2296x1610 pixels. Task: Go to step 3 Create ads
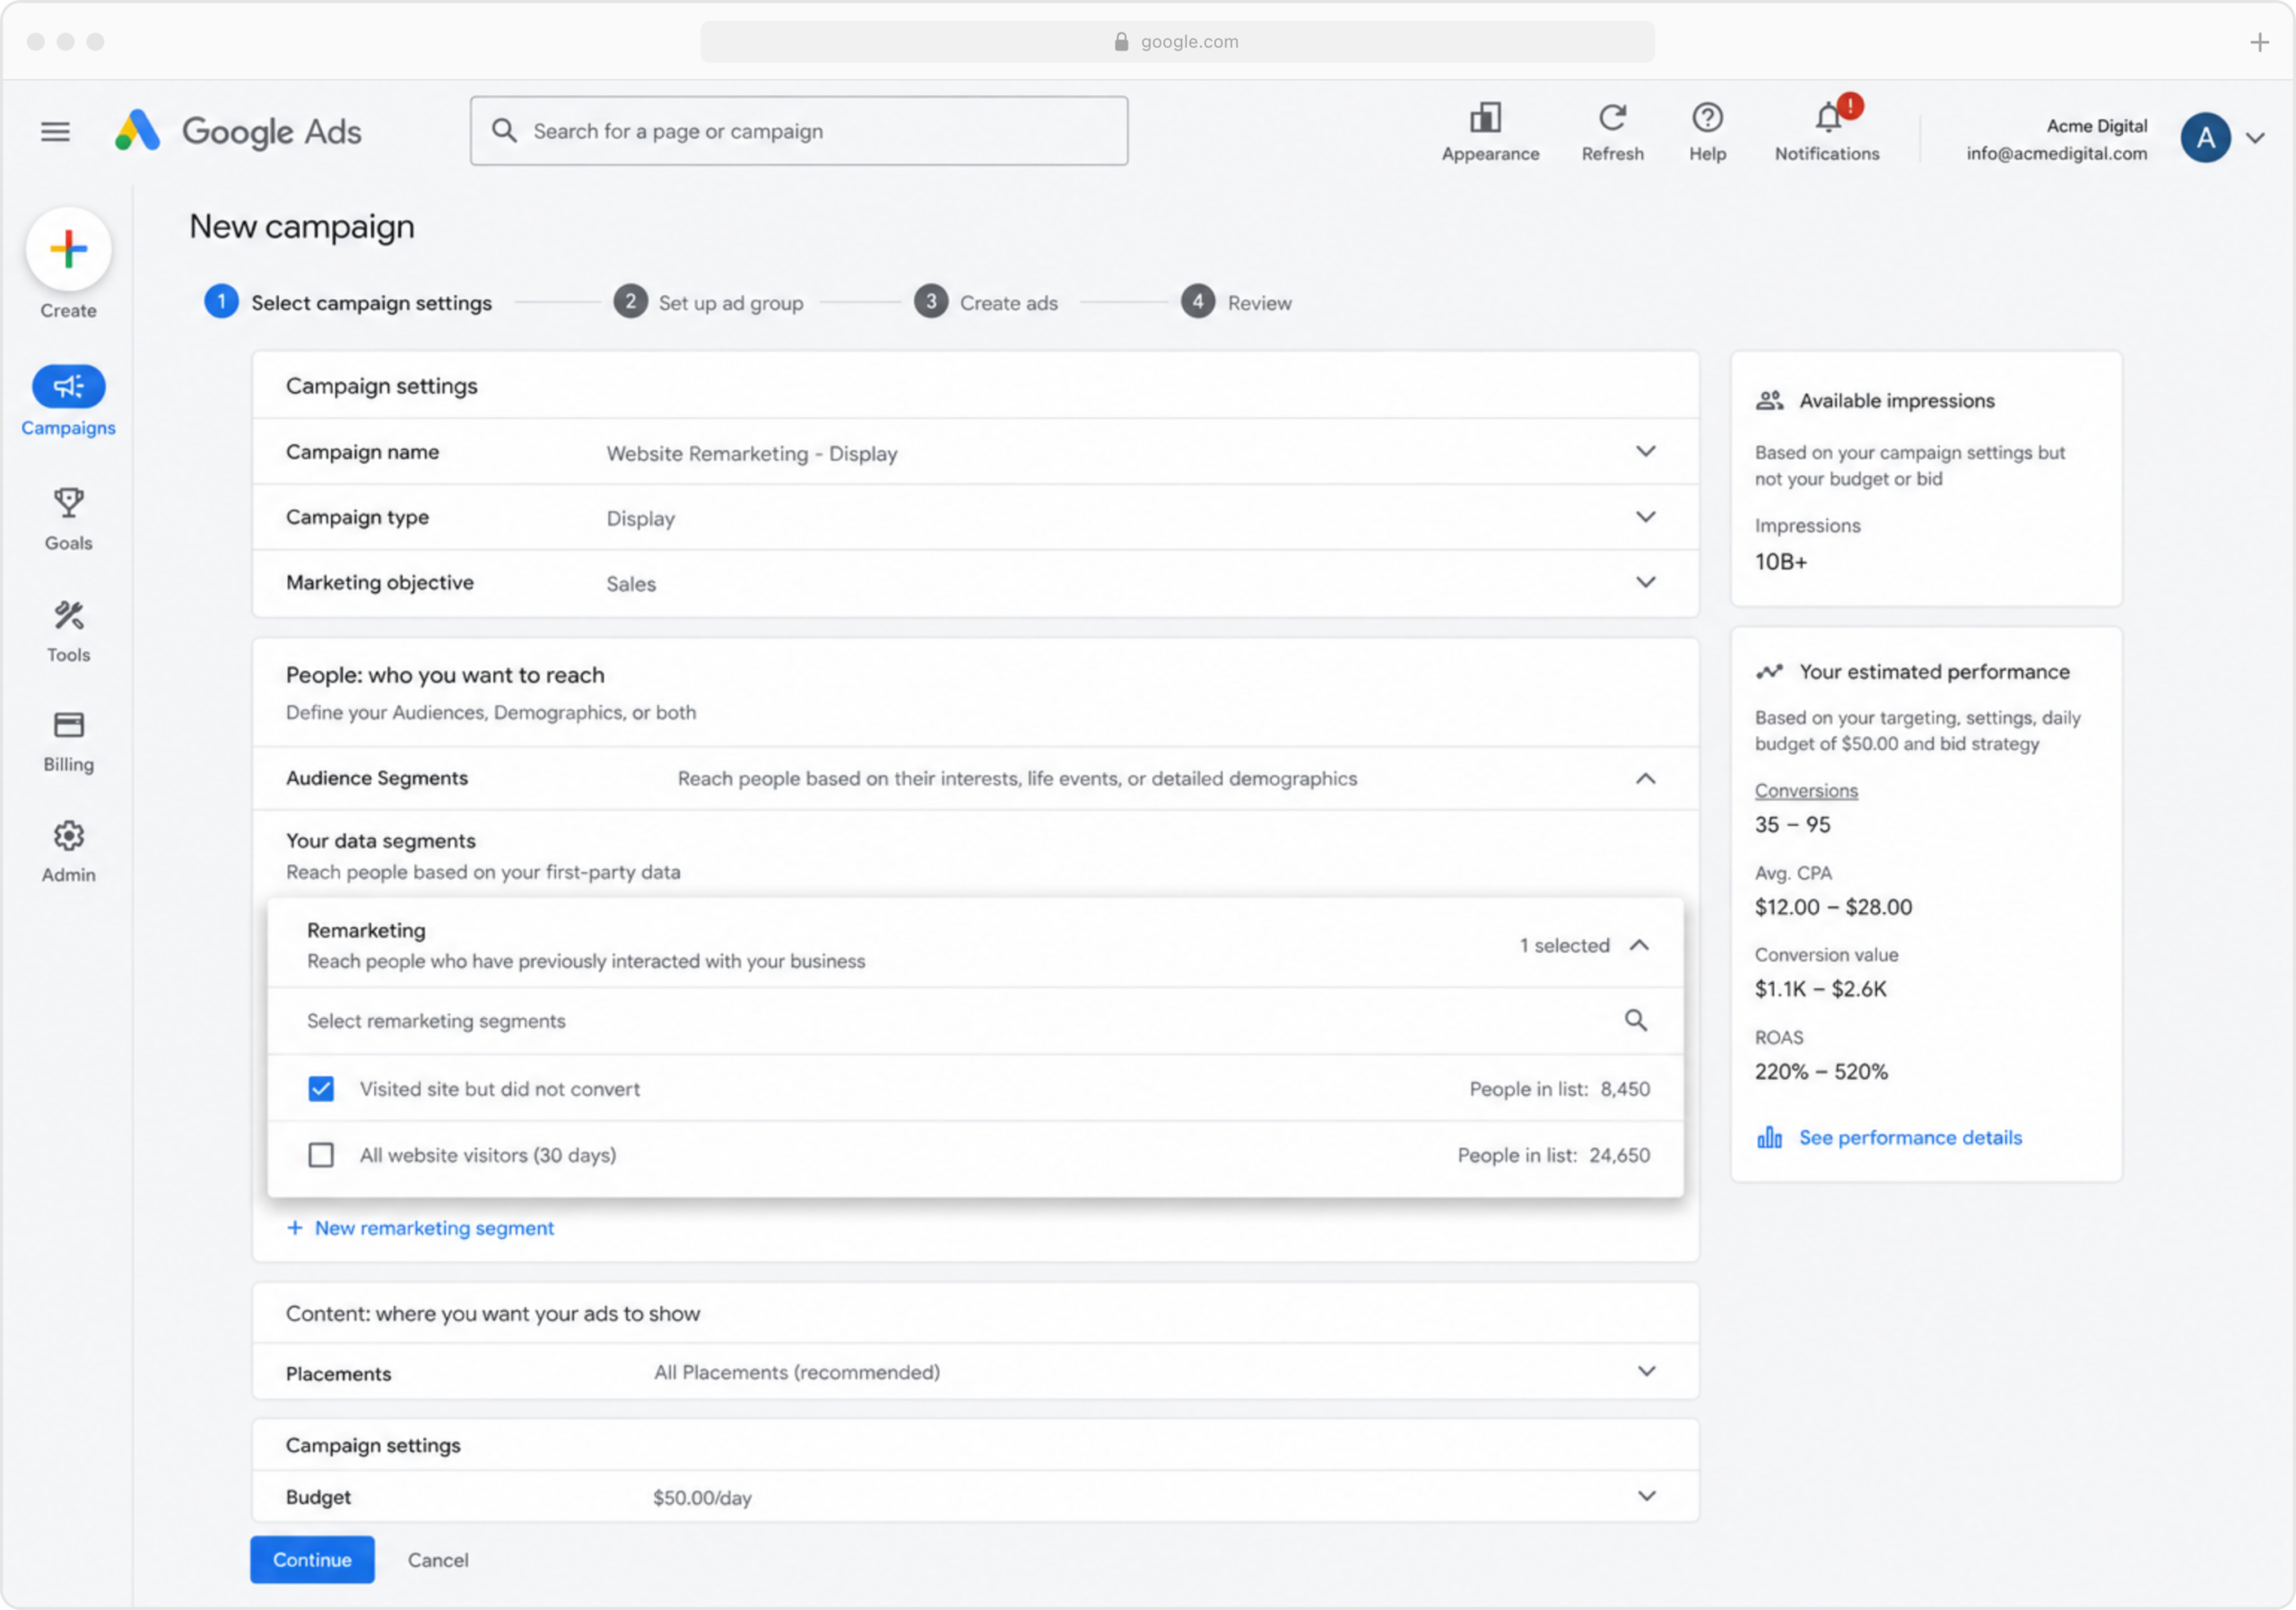click(986, 302)
